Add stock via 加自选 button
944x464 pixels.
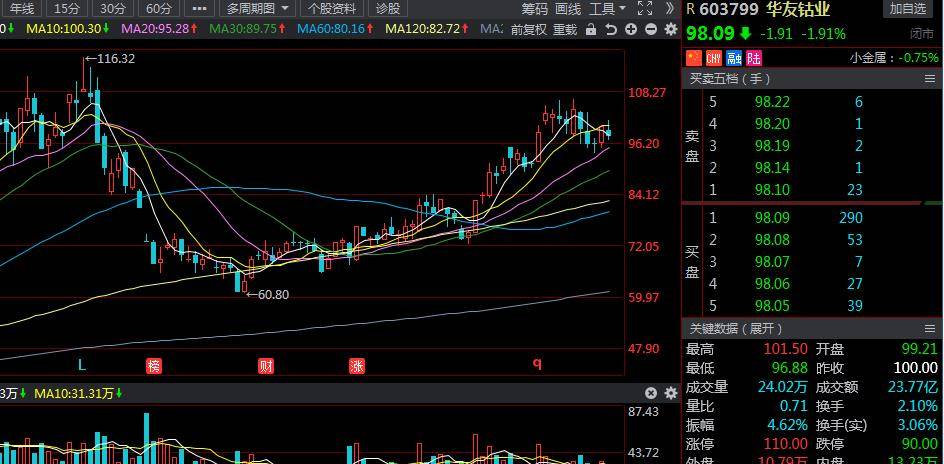click(908, 8)
